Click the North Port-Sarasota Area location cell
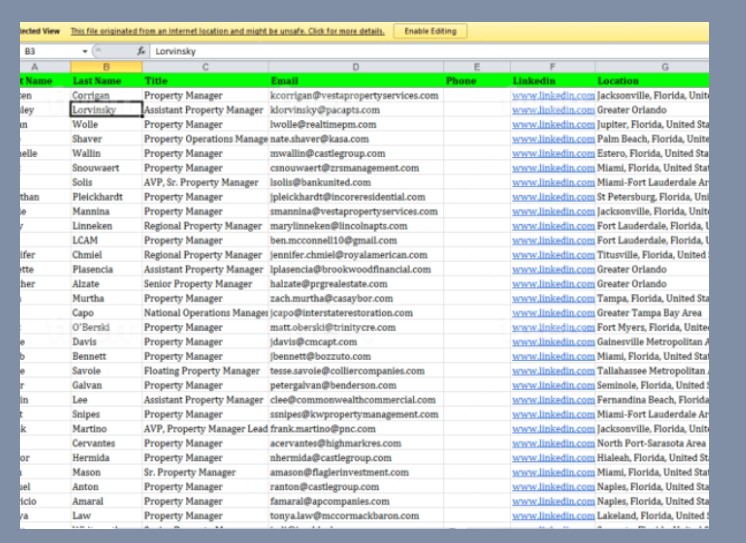Viewport: 746px width, 543px height. (652, 444)
